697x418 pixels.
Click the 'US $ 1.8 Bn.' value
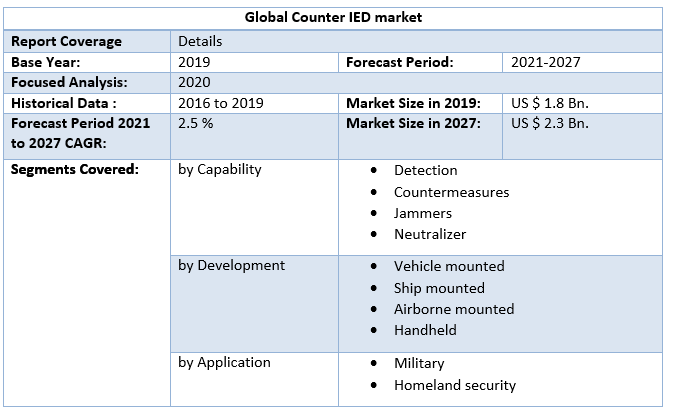(549, 103)
